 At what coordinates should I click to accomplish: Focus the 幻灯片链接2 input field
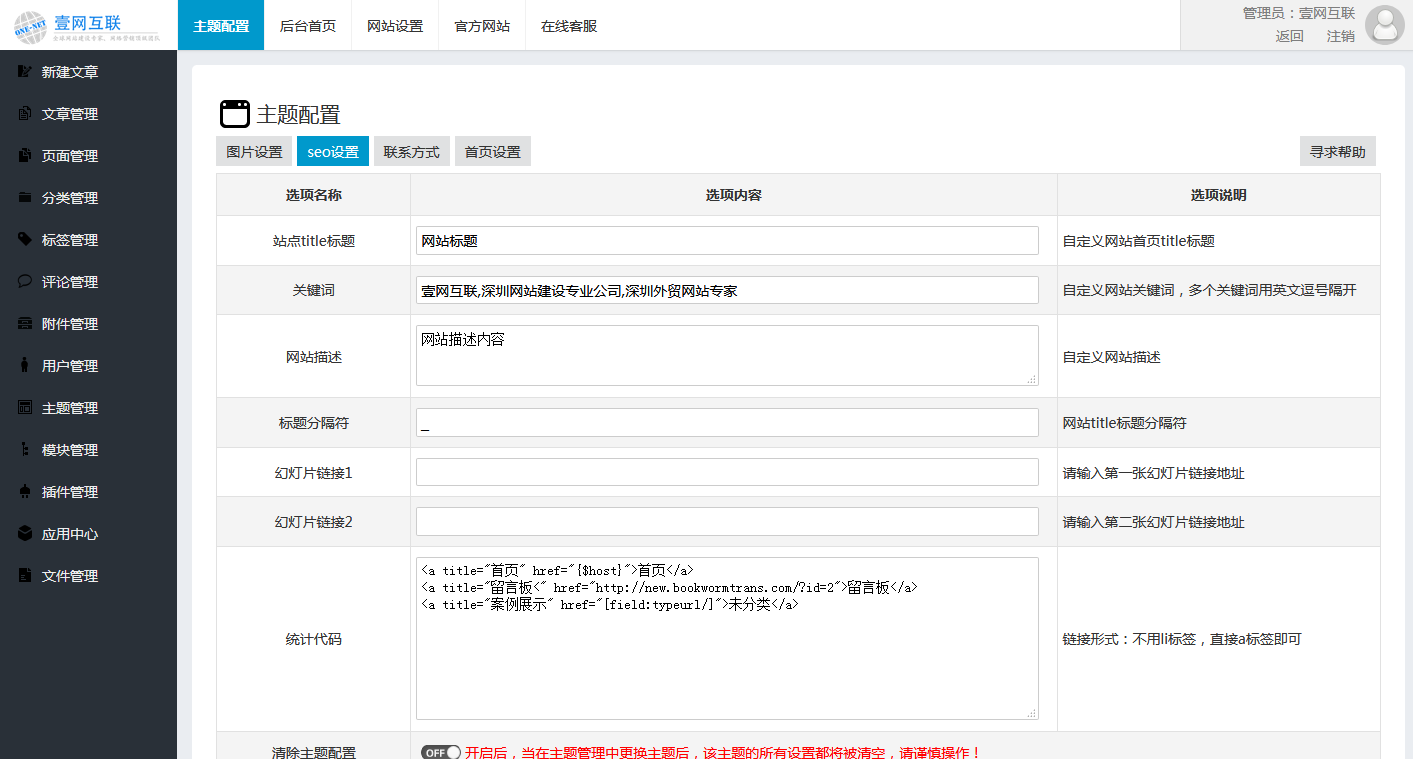coord(727,522)
